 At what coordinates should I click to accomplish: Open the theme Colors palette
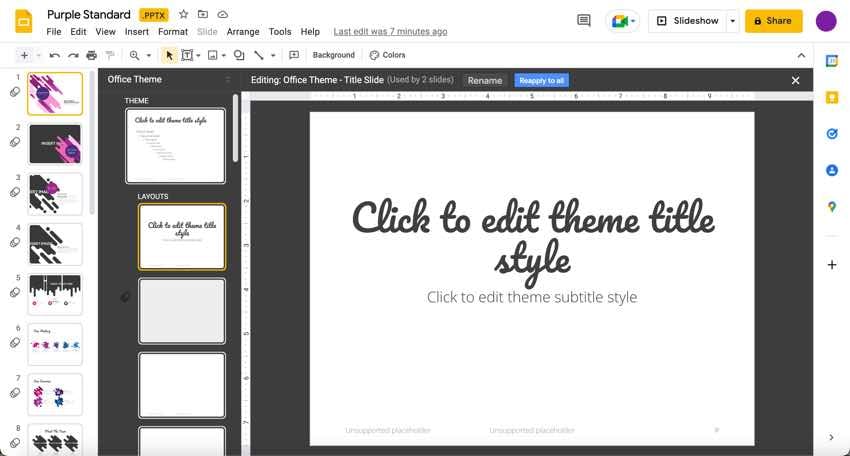(387, 56)
